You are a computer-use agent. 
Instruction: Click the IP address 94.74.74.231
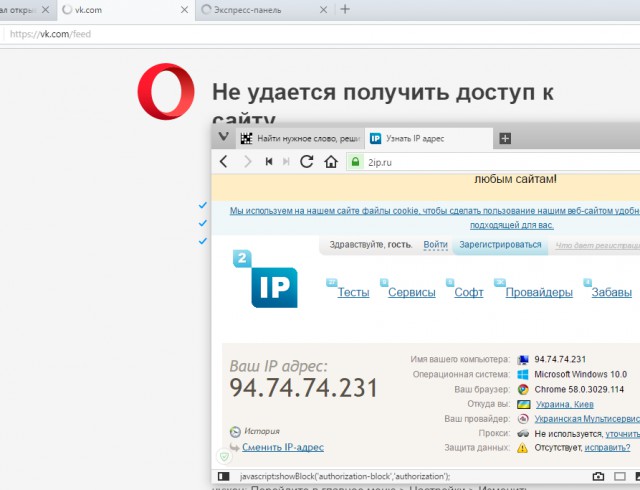point(303,388)
